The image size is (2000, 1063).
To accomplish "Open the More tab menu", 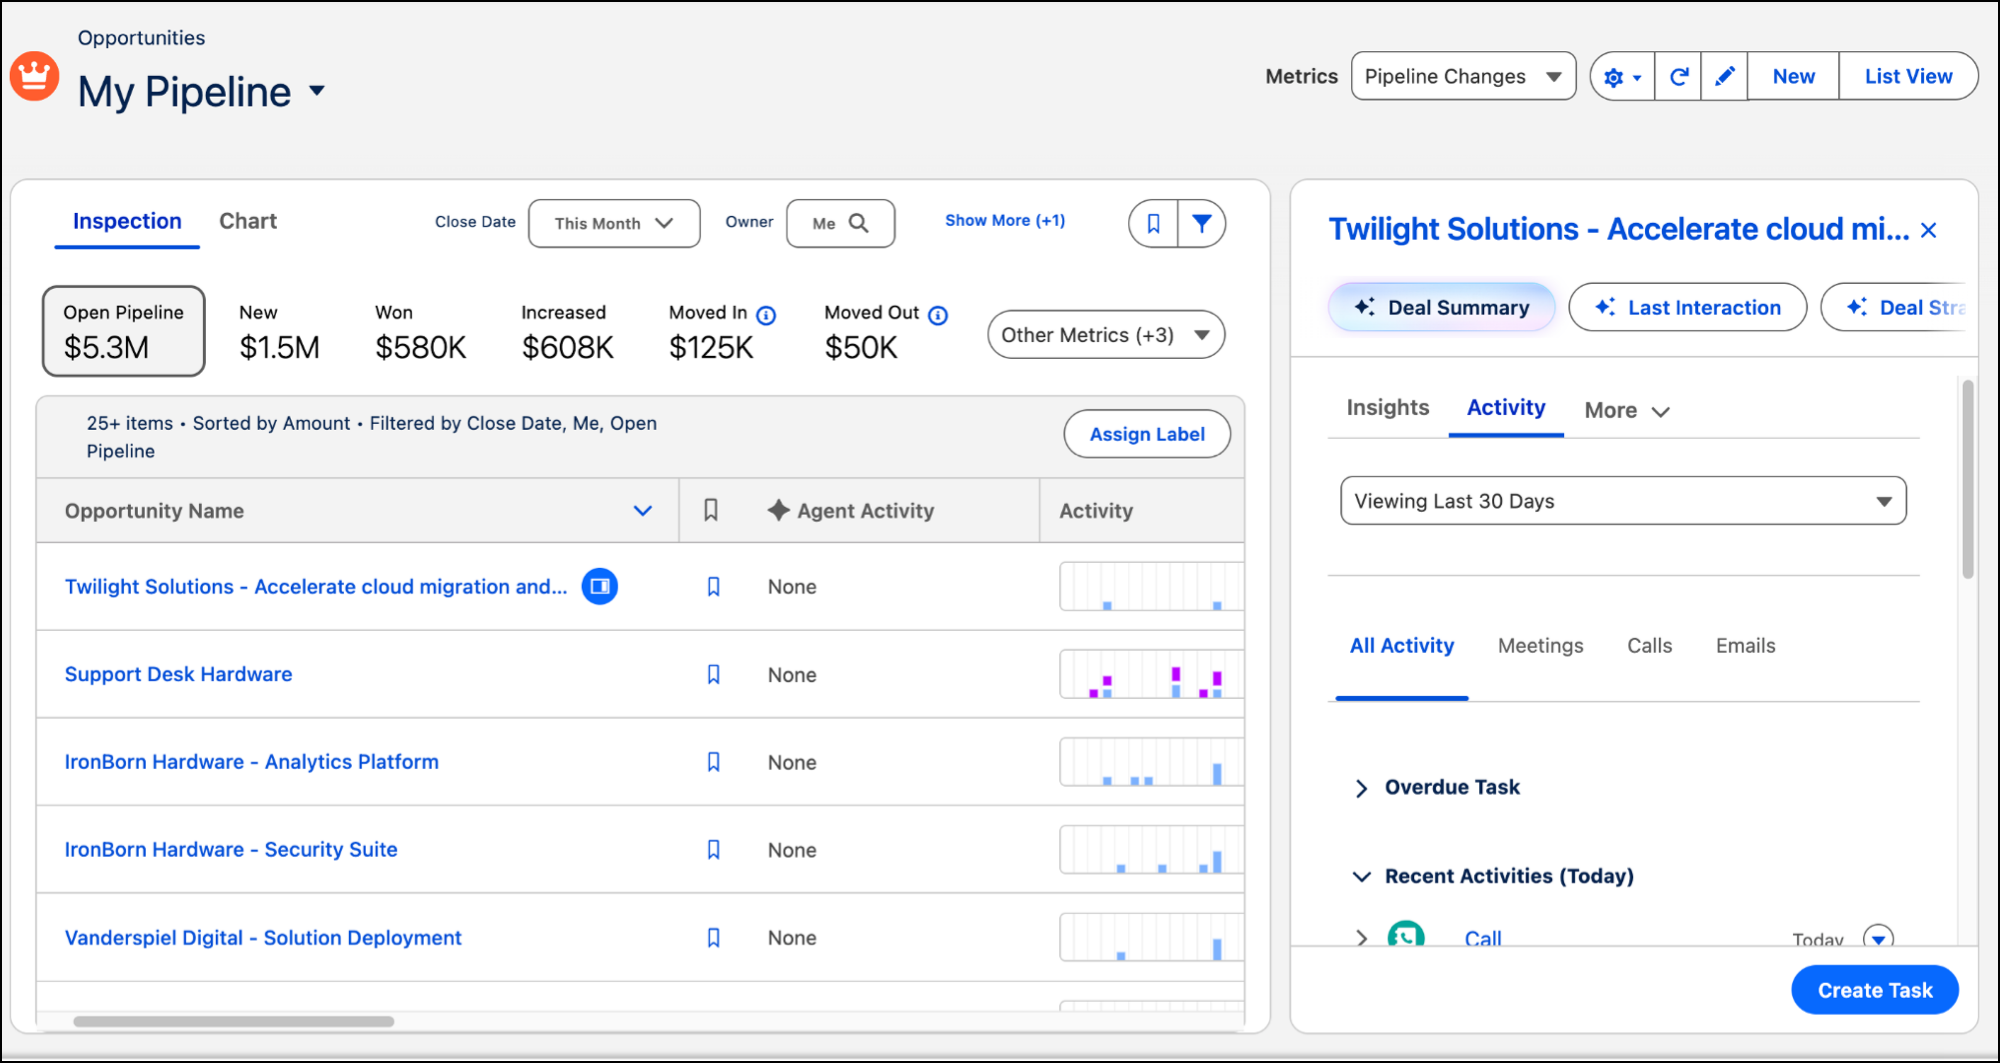I will point(1627,410).
